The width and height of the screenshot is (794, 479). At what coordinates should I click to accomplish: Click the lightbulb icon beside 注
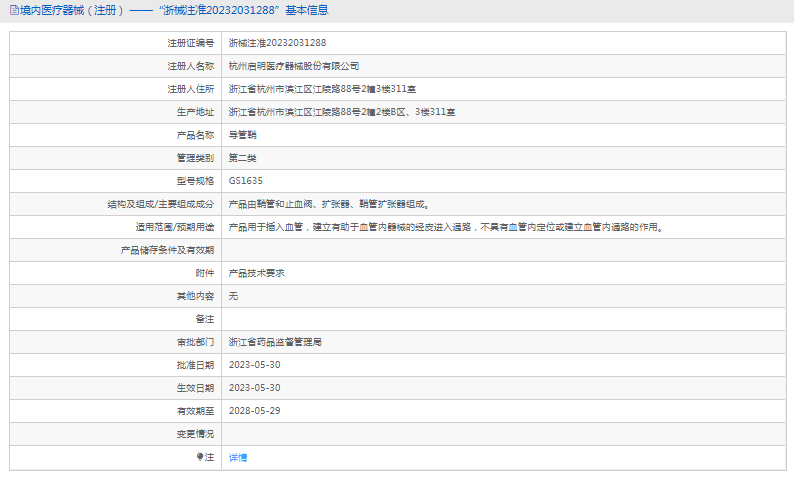[x=200, y=457]
